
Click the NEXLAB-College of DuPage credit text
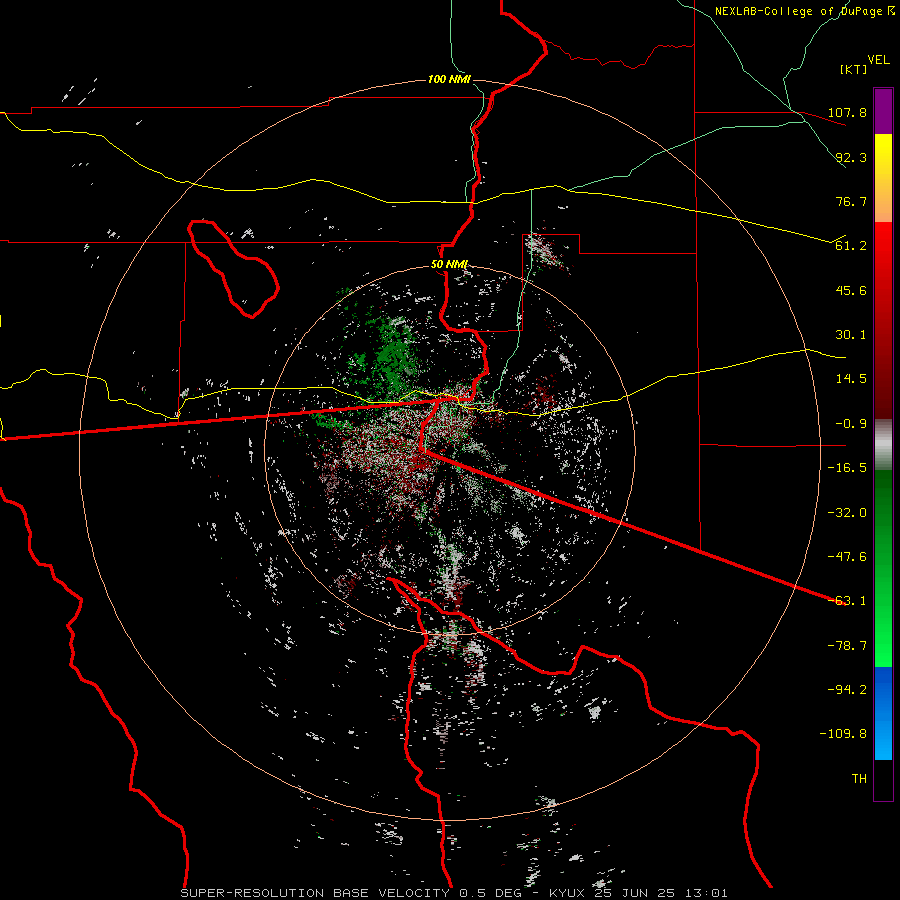click(x=798, y=11)
